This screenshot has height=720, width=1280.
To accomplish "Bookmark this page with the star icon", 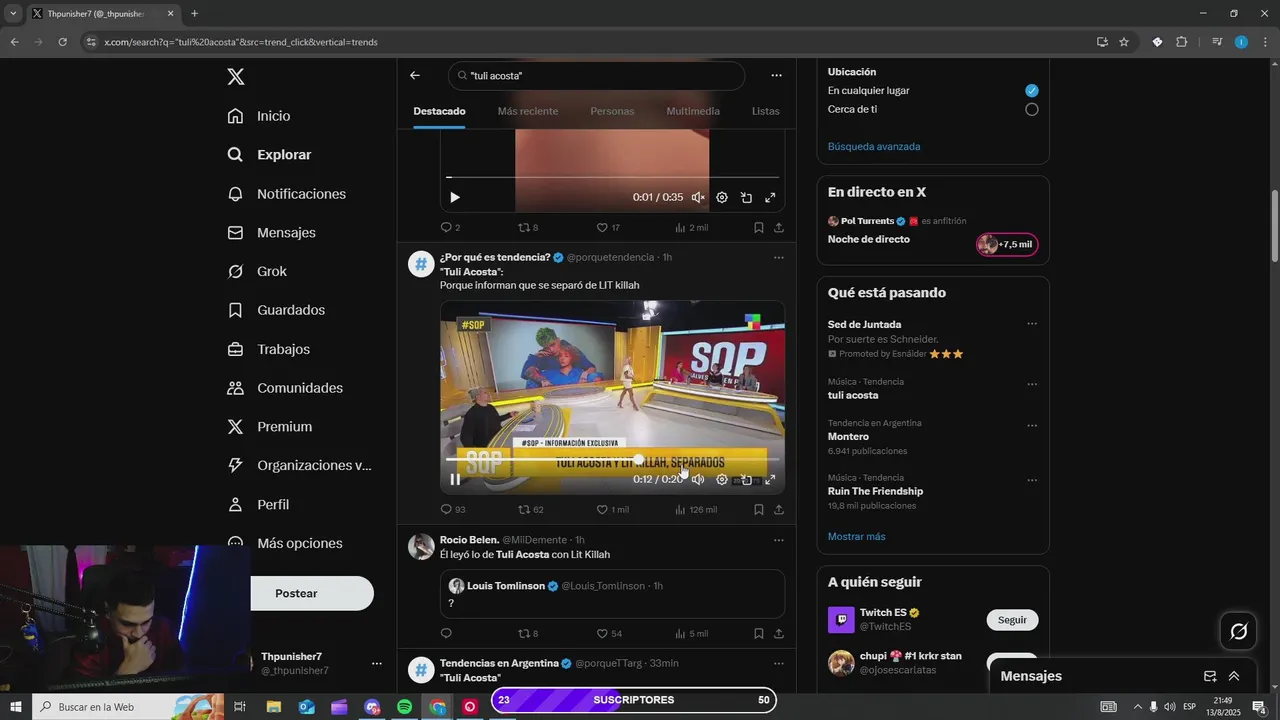I will click(x=1124, y=42).
